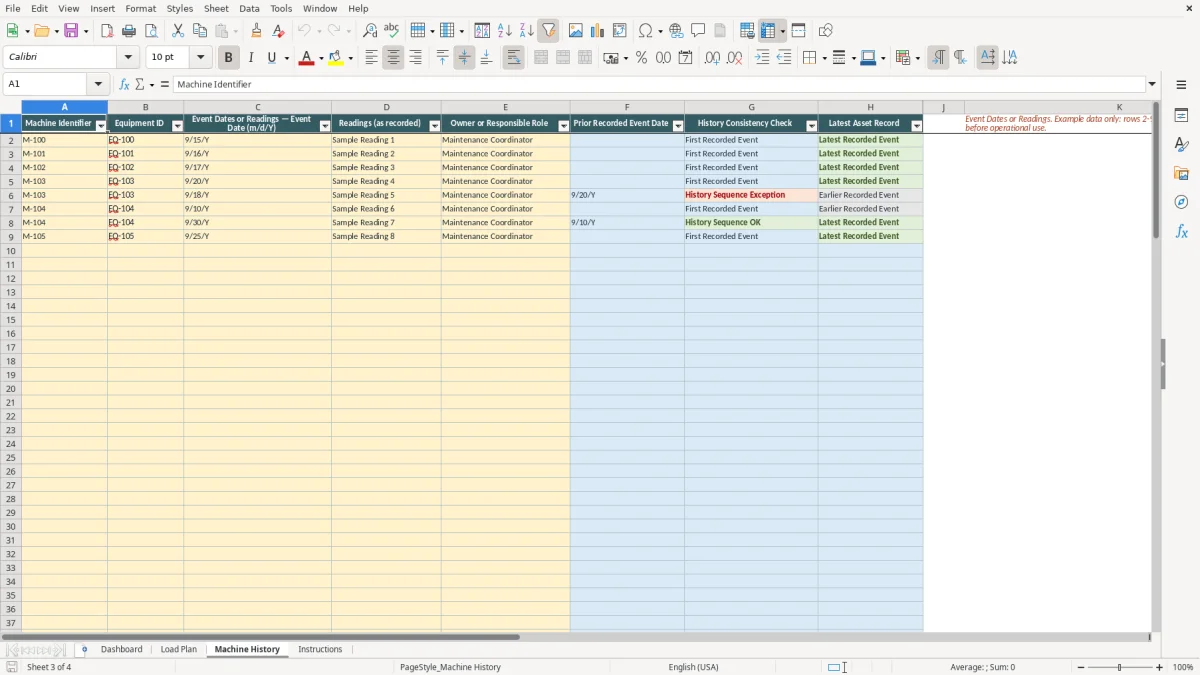Save the document with the Save icon
The width and height of the screenshot is (1200, 675).
pos(71,31)
